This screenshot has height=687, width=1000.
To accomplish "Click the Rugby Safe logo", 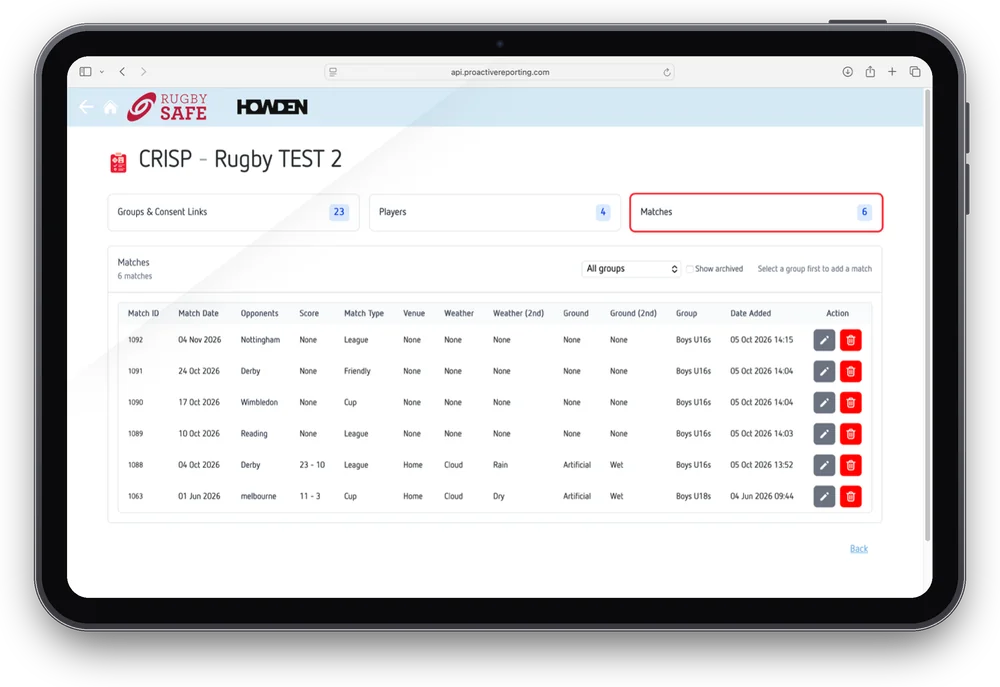I will 167,107.
